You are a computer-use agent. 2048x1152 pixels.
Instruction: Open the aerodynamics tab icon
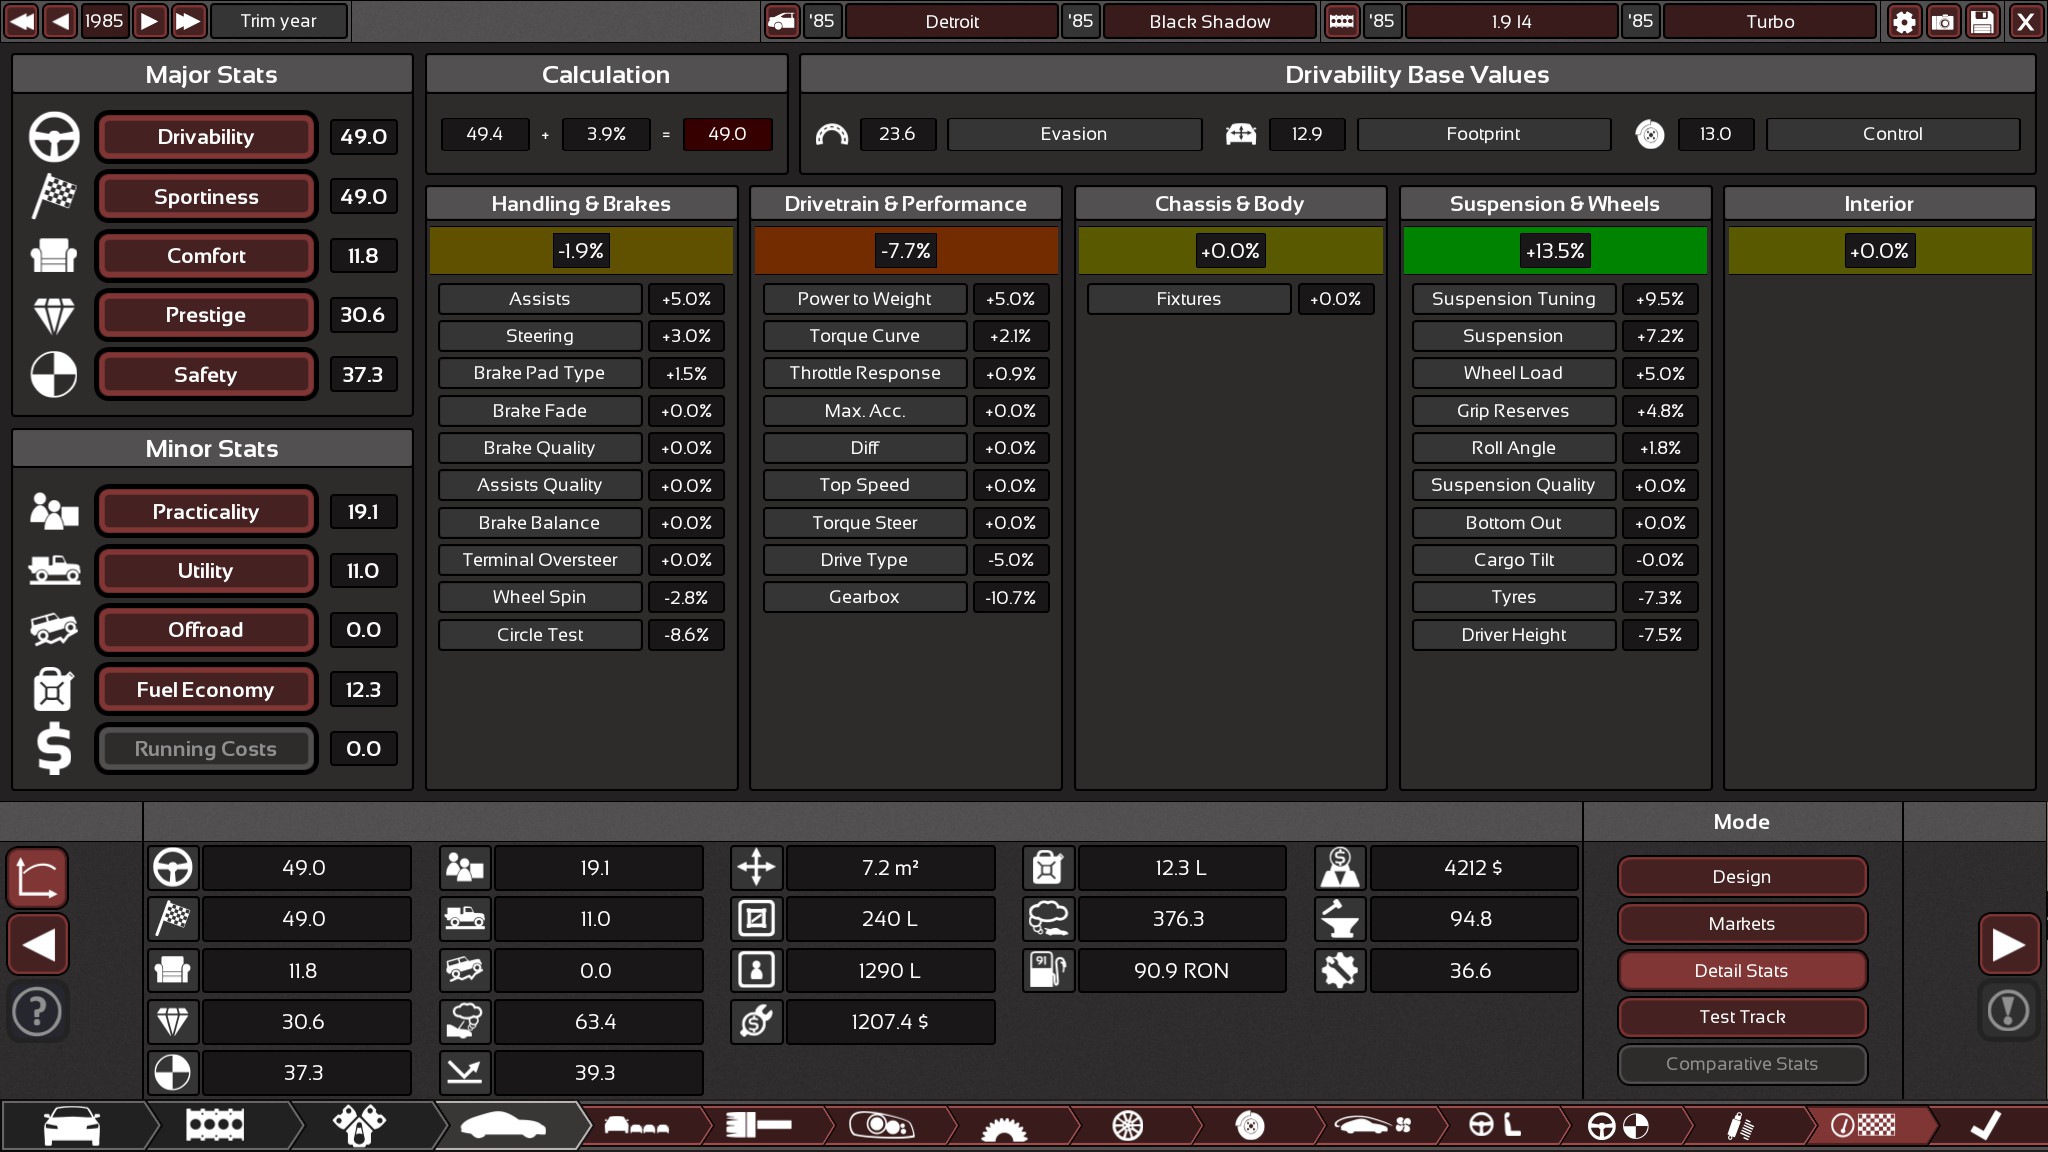(x=1374, y=1126)
